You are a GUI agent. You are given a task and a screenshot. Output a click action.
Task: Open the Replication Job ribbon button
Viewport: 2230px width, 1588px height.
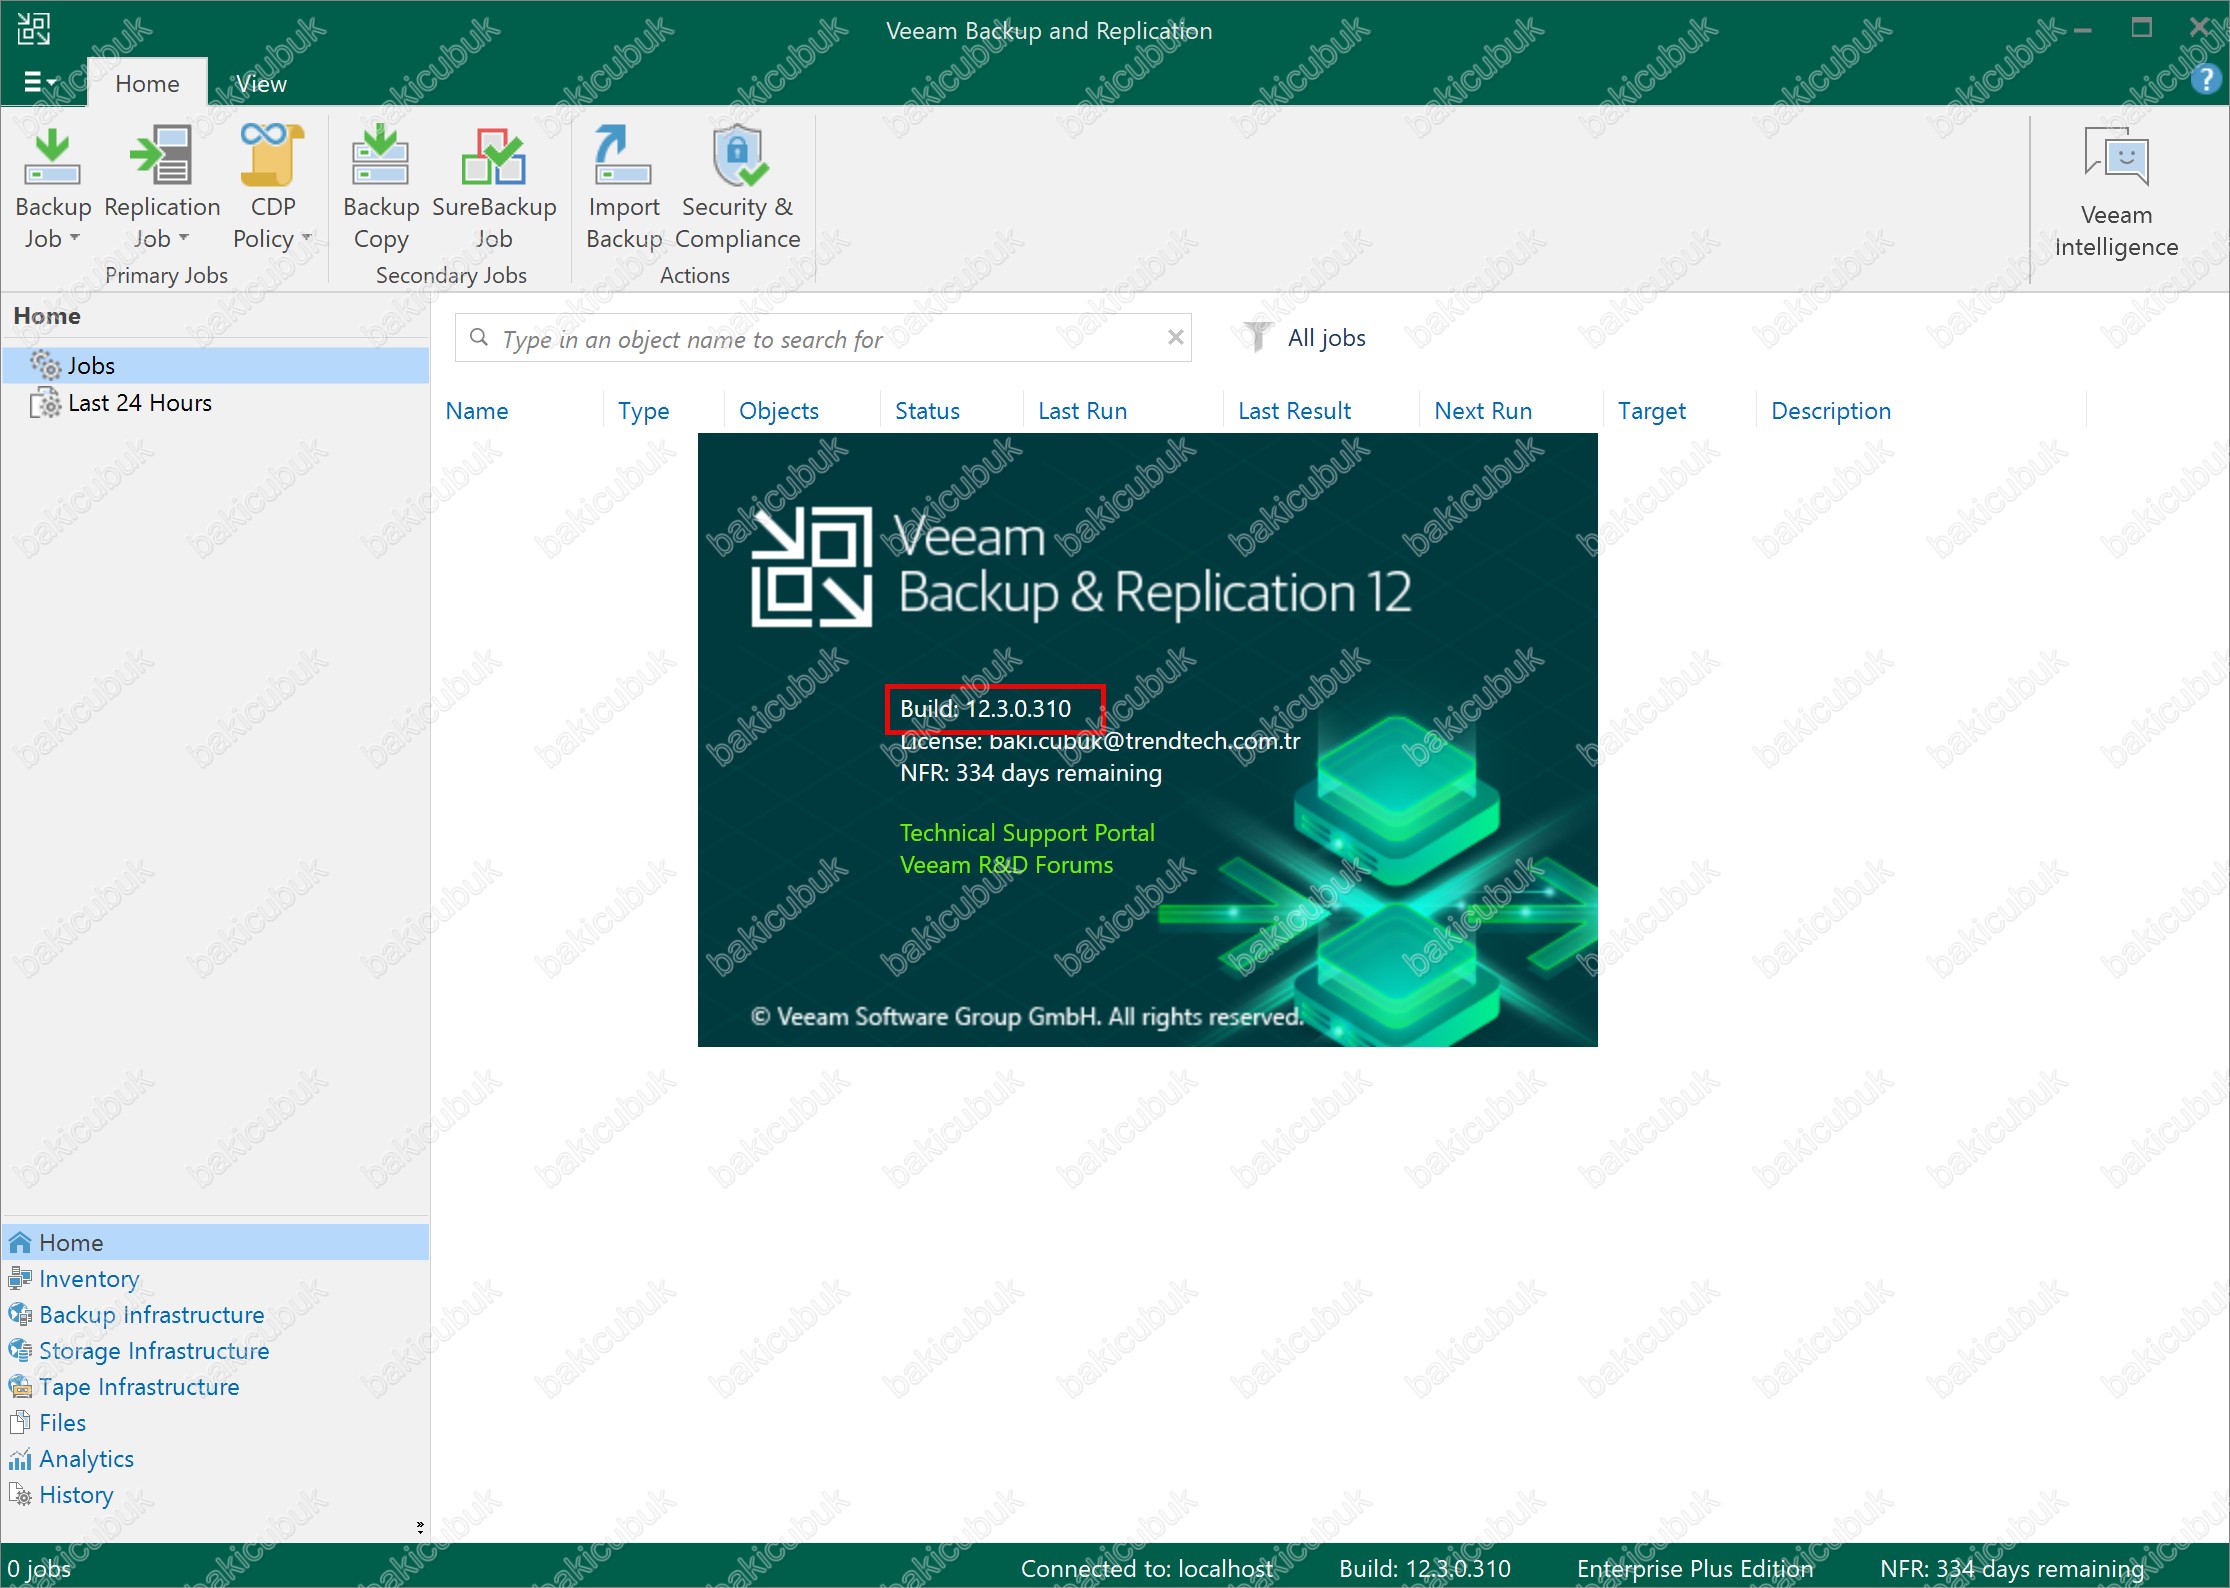[x=161, y=188]
